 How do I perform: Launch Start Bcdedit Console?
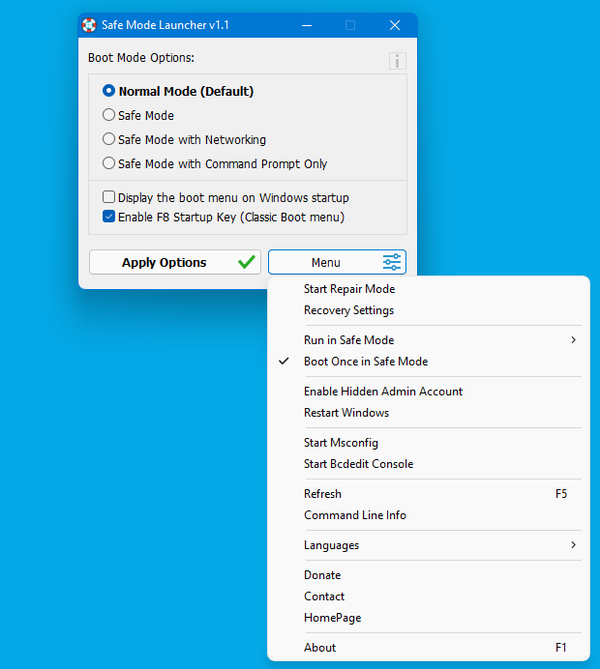(x=358, y=464)
